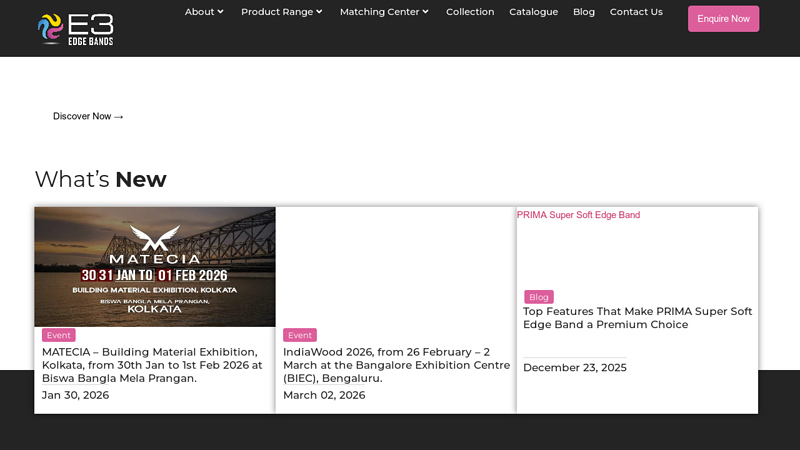Click the PRIMA Super Soft Edge Band image
Screen dimensions: 800x450
click(578, 215)
